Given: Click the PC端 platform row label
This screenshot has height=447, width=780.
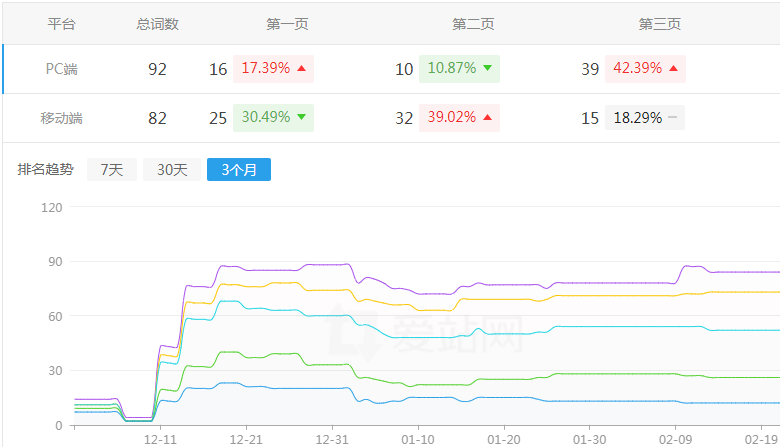Looking at the screenshot, I should coord(64,69).
